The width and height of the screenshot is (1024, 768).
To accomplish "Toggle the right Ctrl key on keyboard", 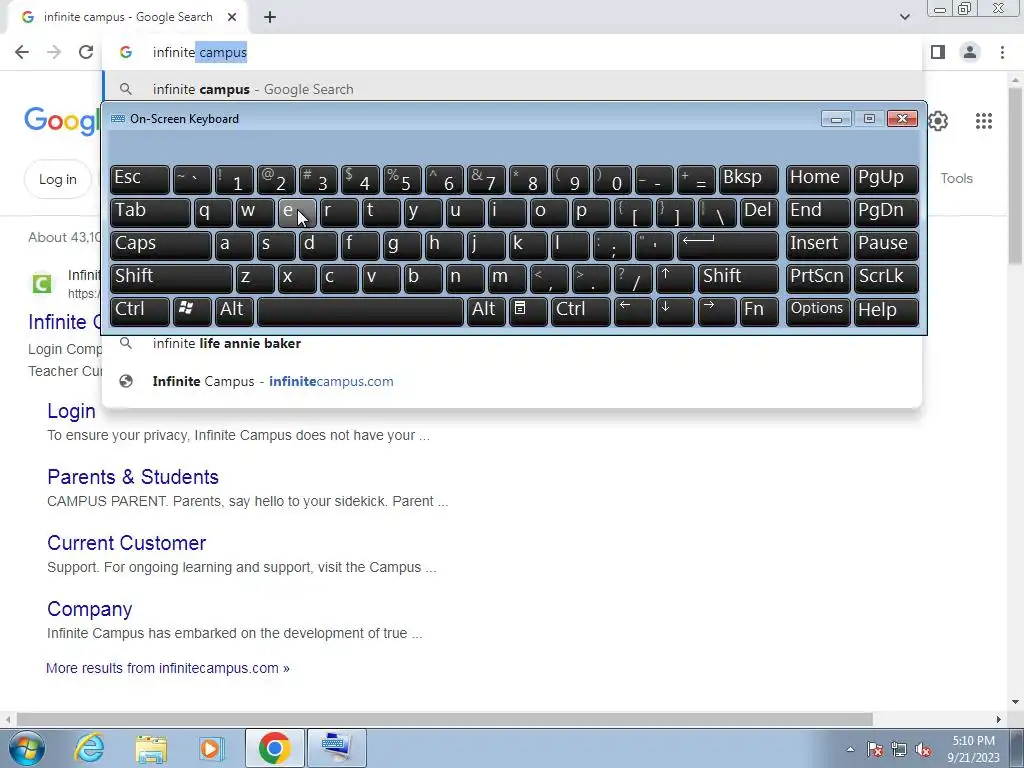I will coord(581,311).
